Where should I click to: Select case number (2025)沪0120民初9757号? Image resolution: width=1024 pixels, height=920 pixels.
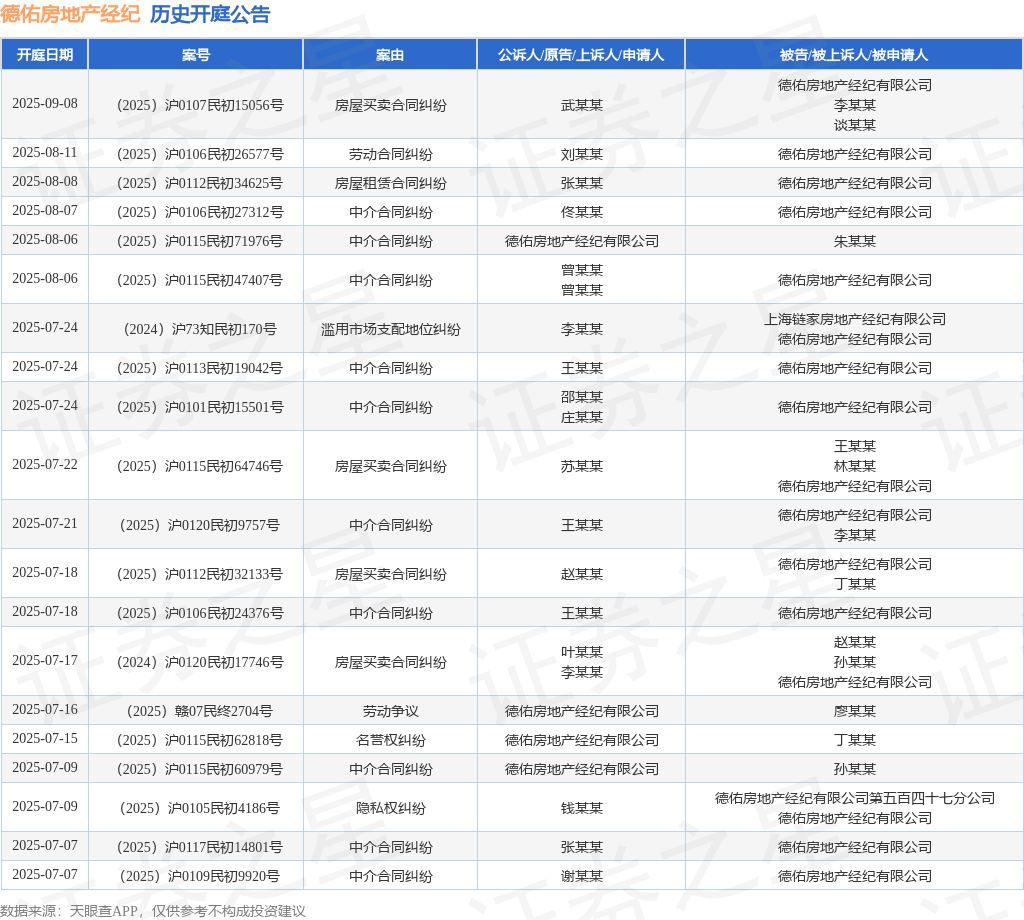(x=200, y=525)
